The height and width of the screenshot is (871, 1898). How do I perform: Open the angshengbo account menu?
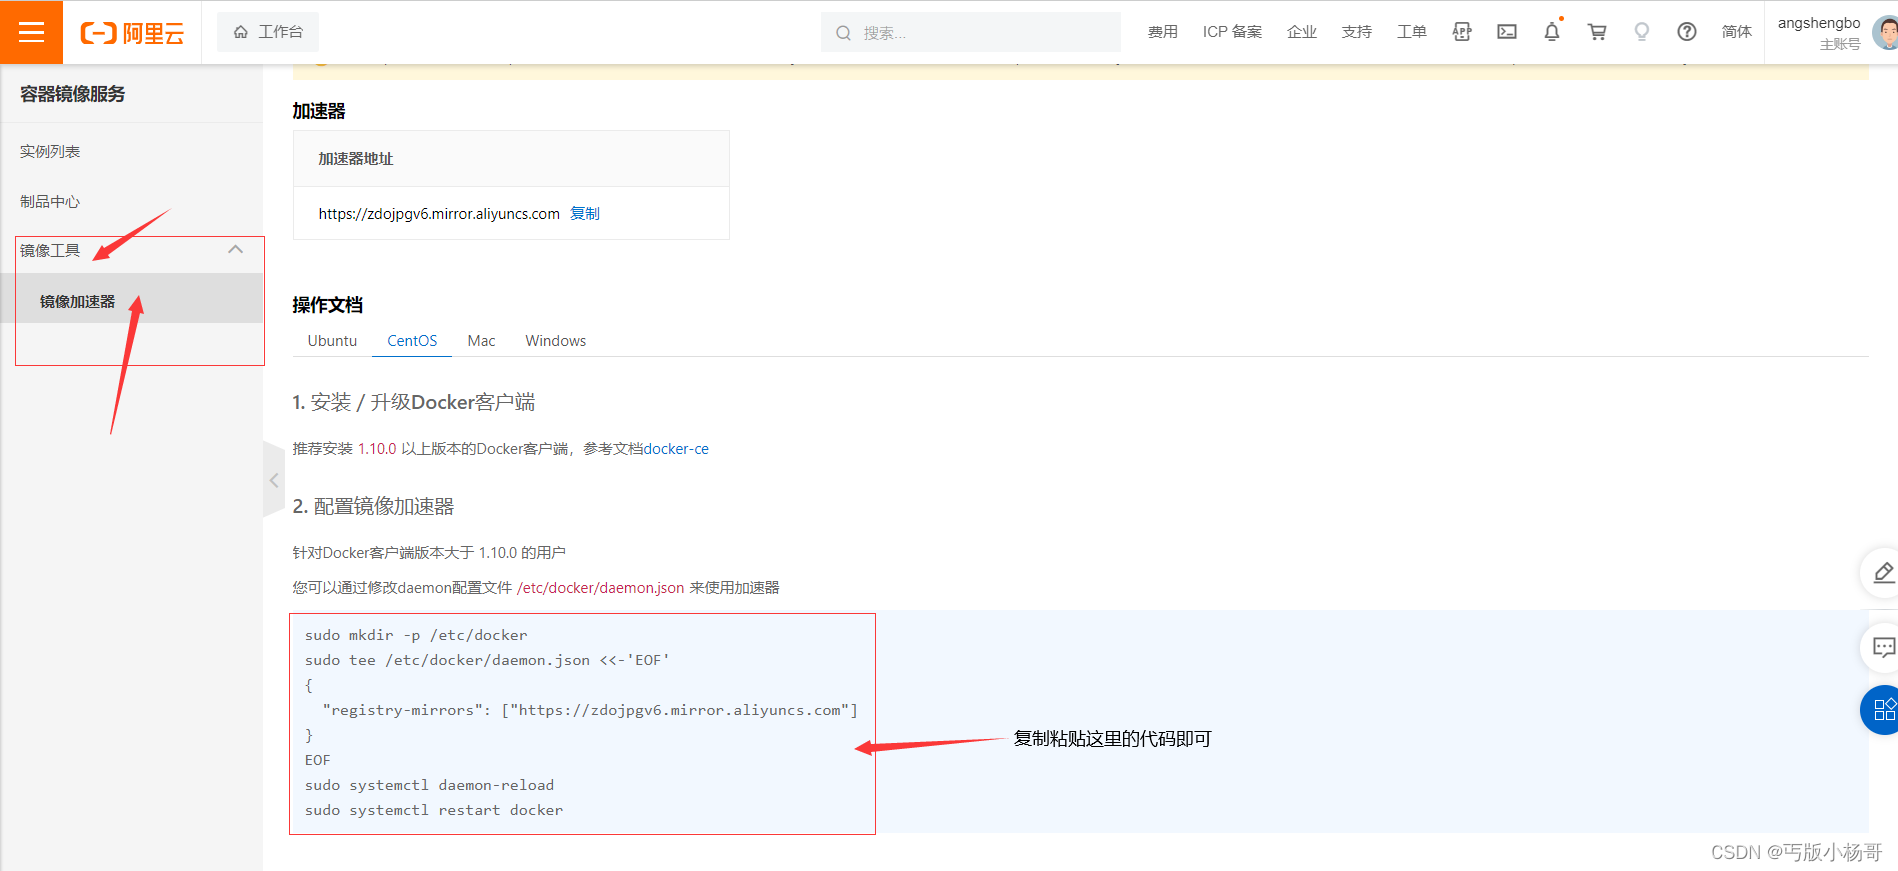point(1819,32)
